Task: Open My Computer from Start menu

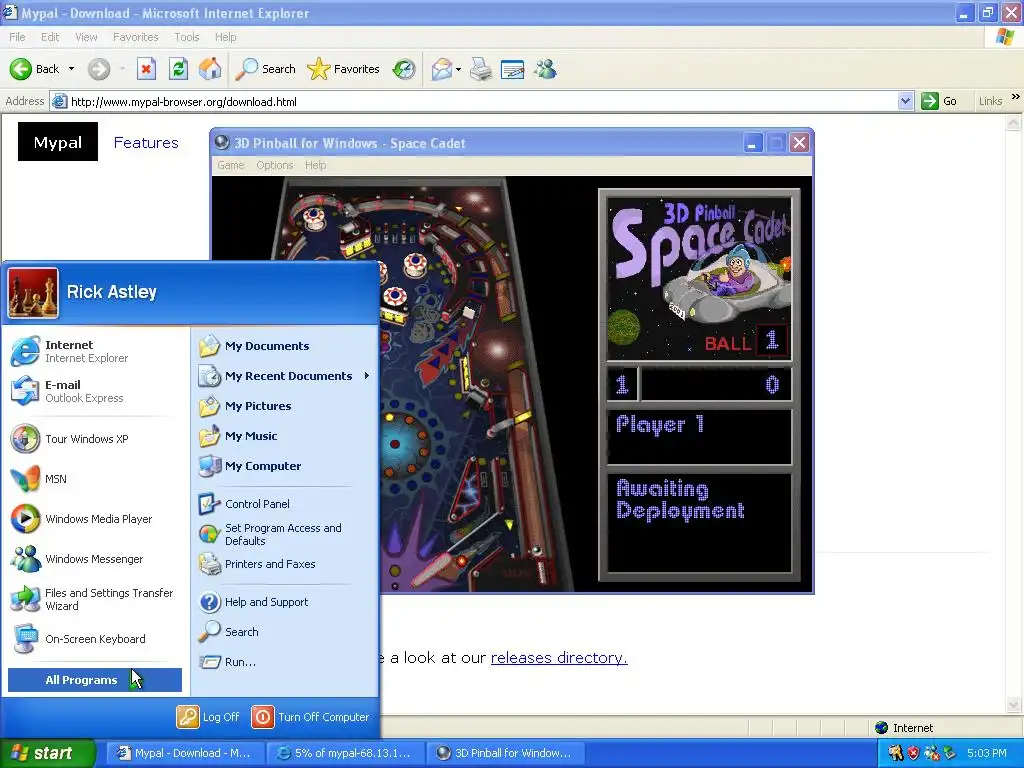Action: tap(285, 466)
